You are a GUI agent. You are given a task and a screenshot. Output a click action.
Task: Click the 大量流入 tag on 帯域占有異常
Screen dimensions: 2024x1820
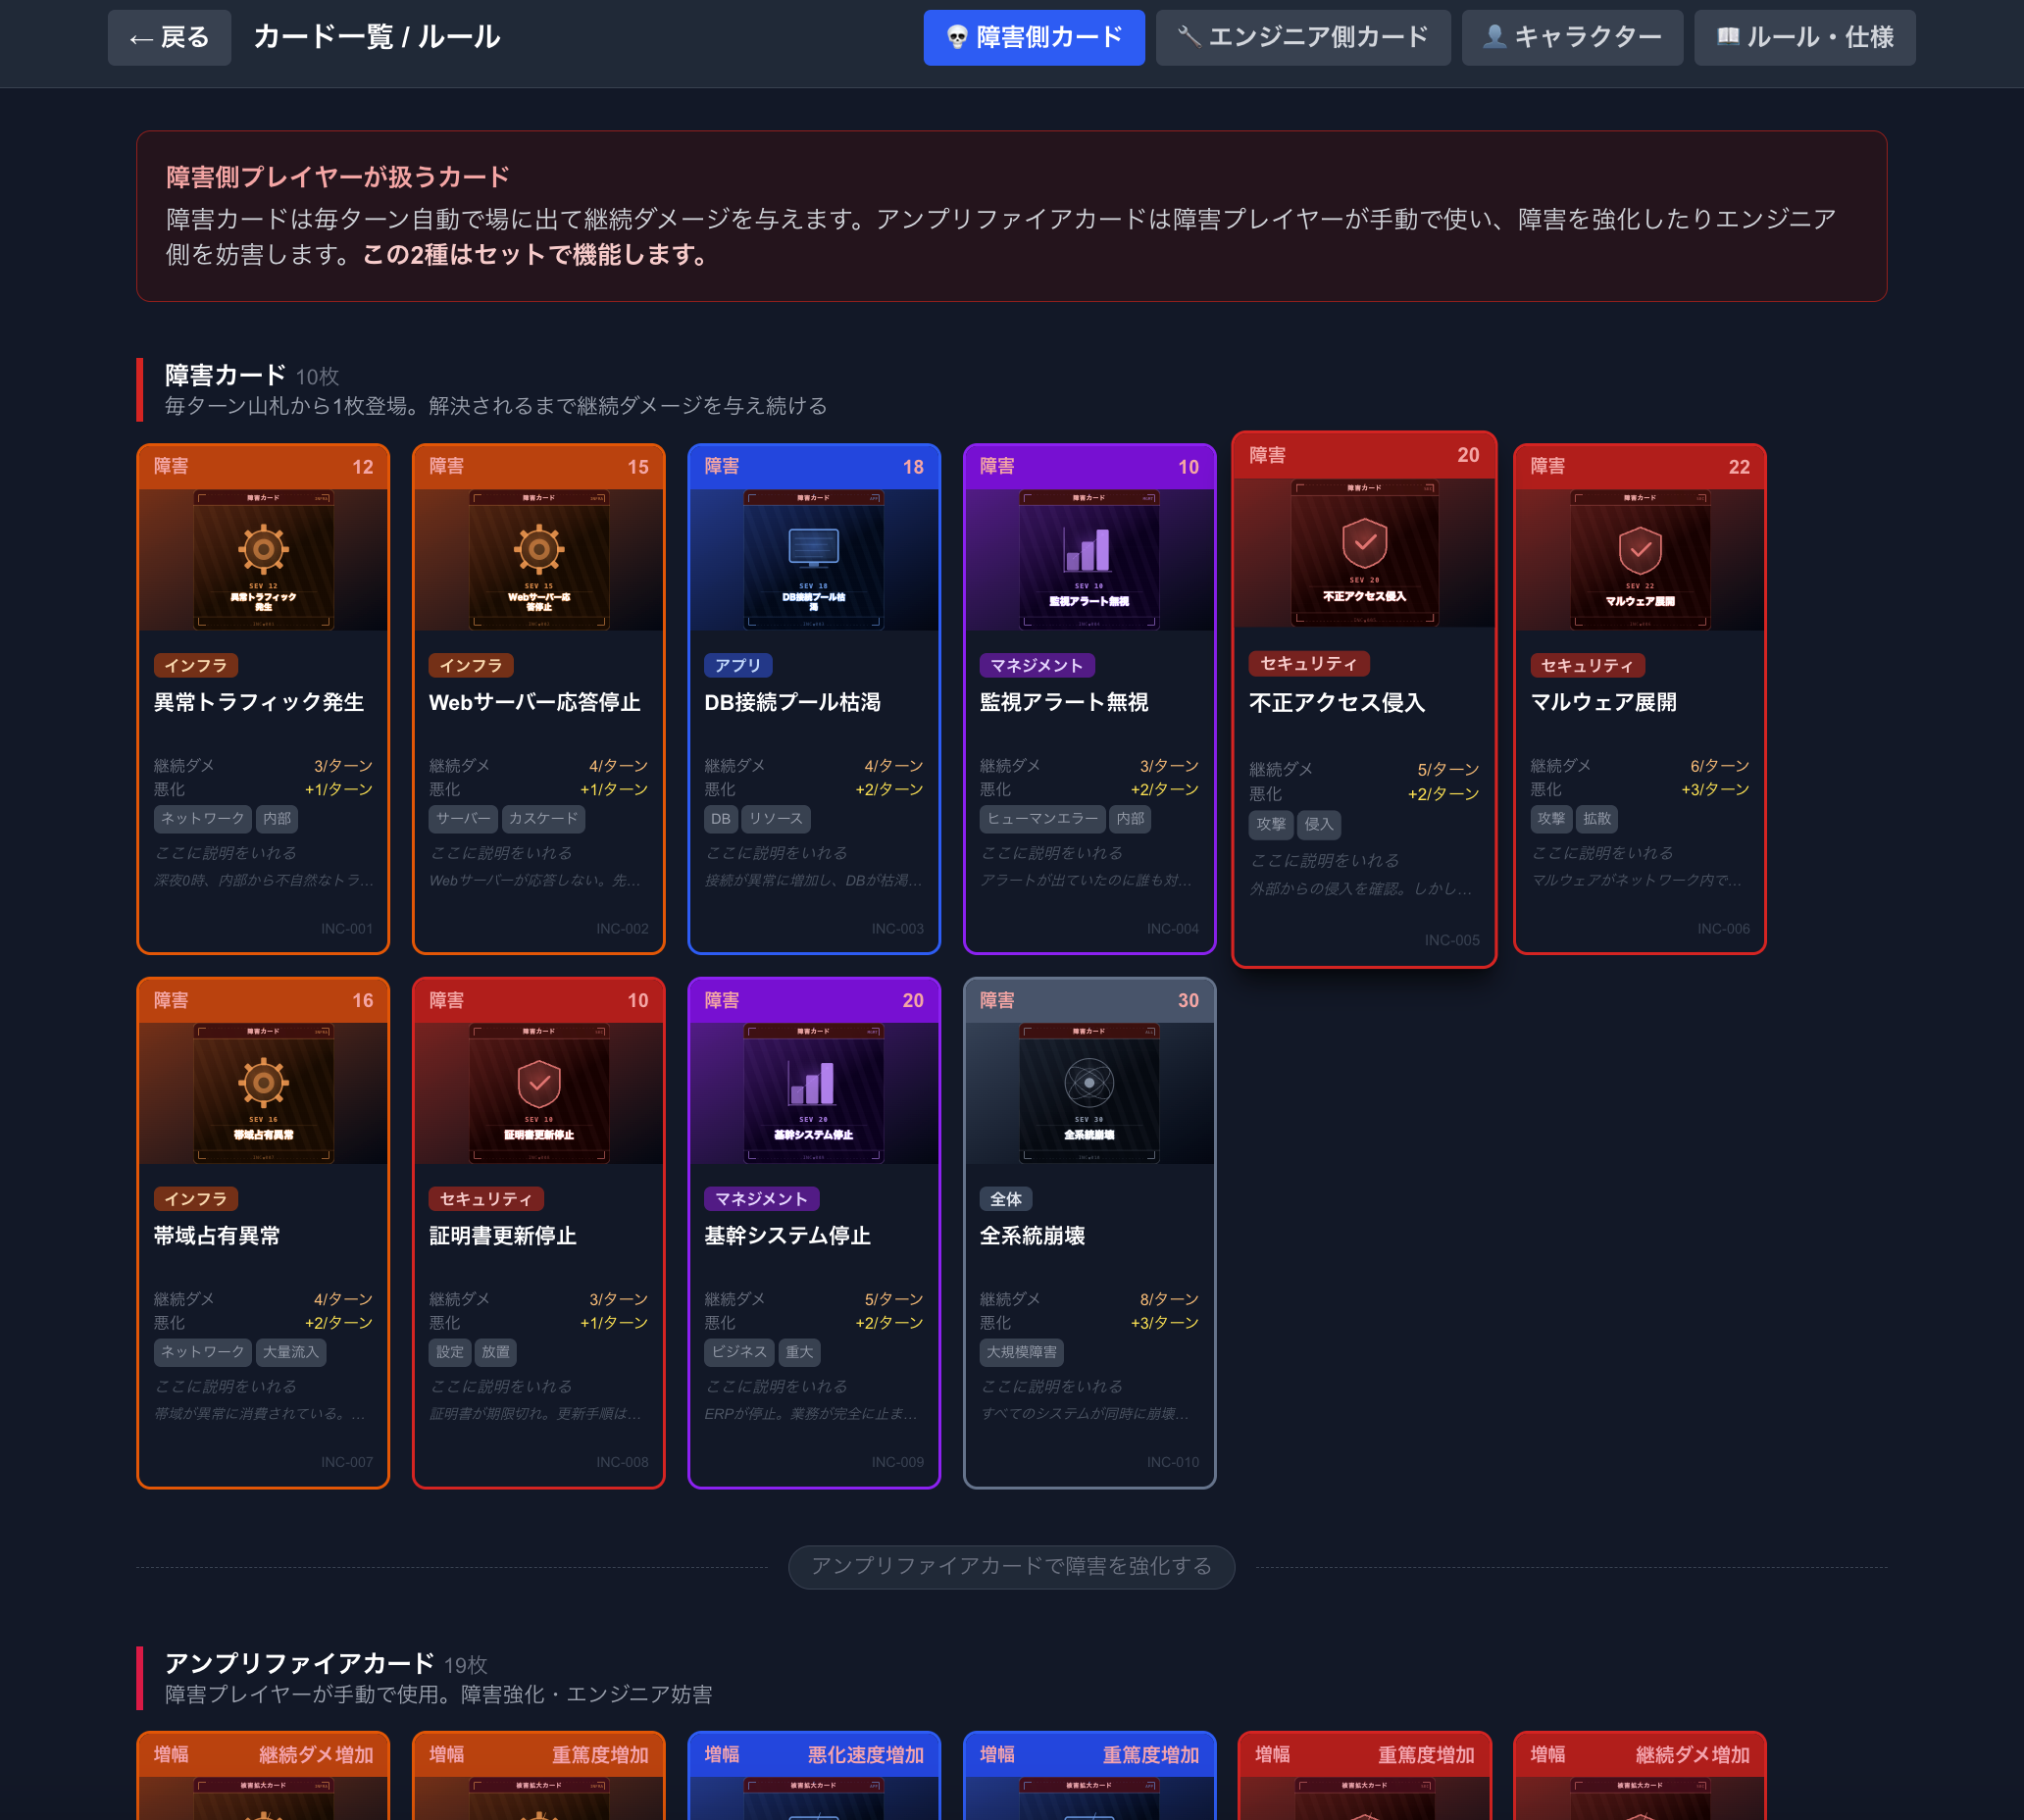coord(291,1352)
